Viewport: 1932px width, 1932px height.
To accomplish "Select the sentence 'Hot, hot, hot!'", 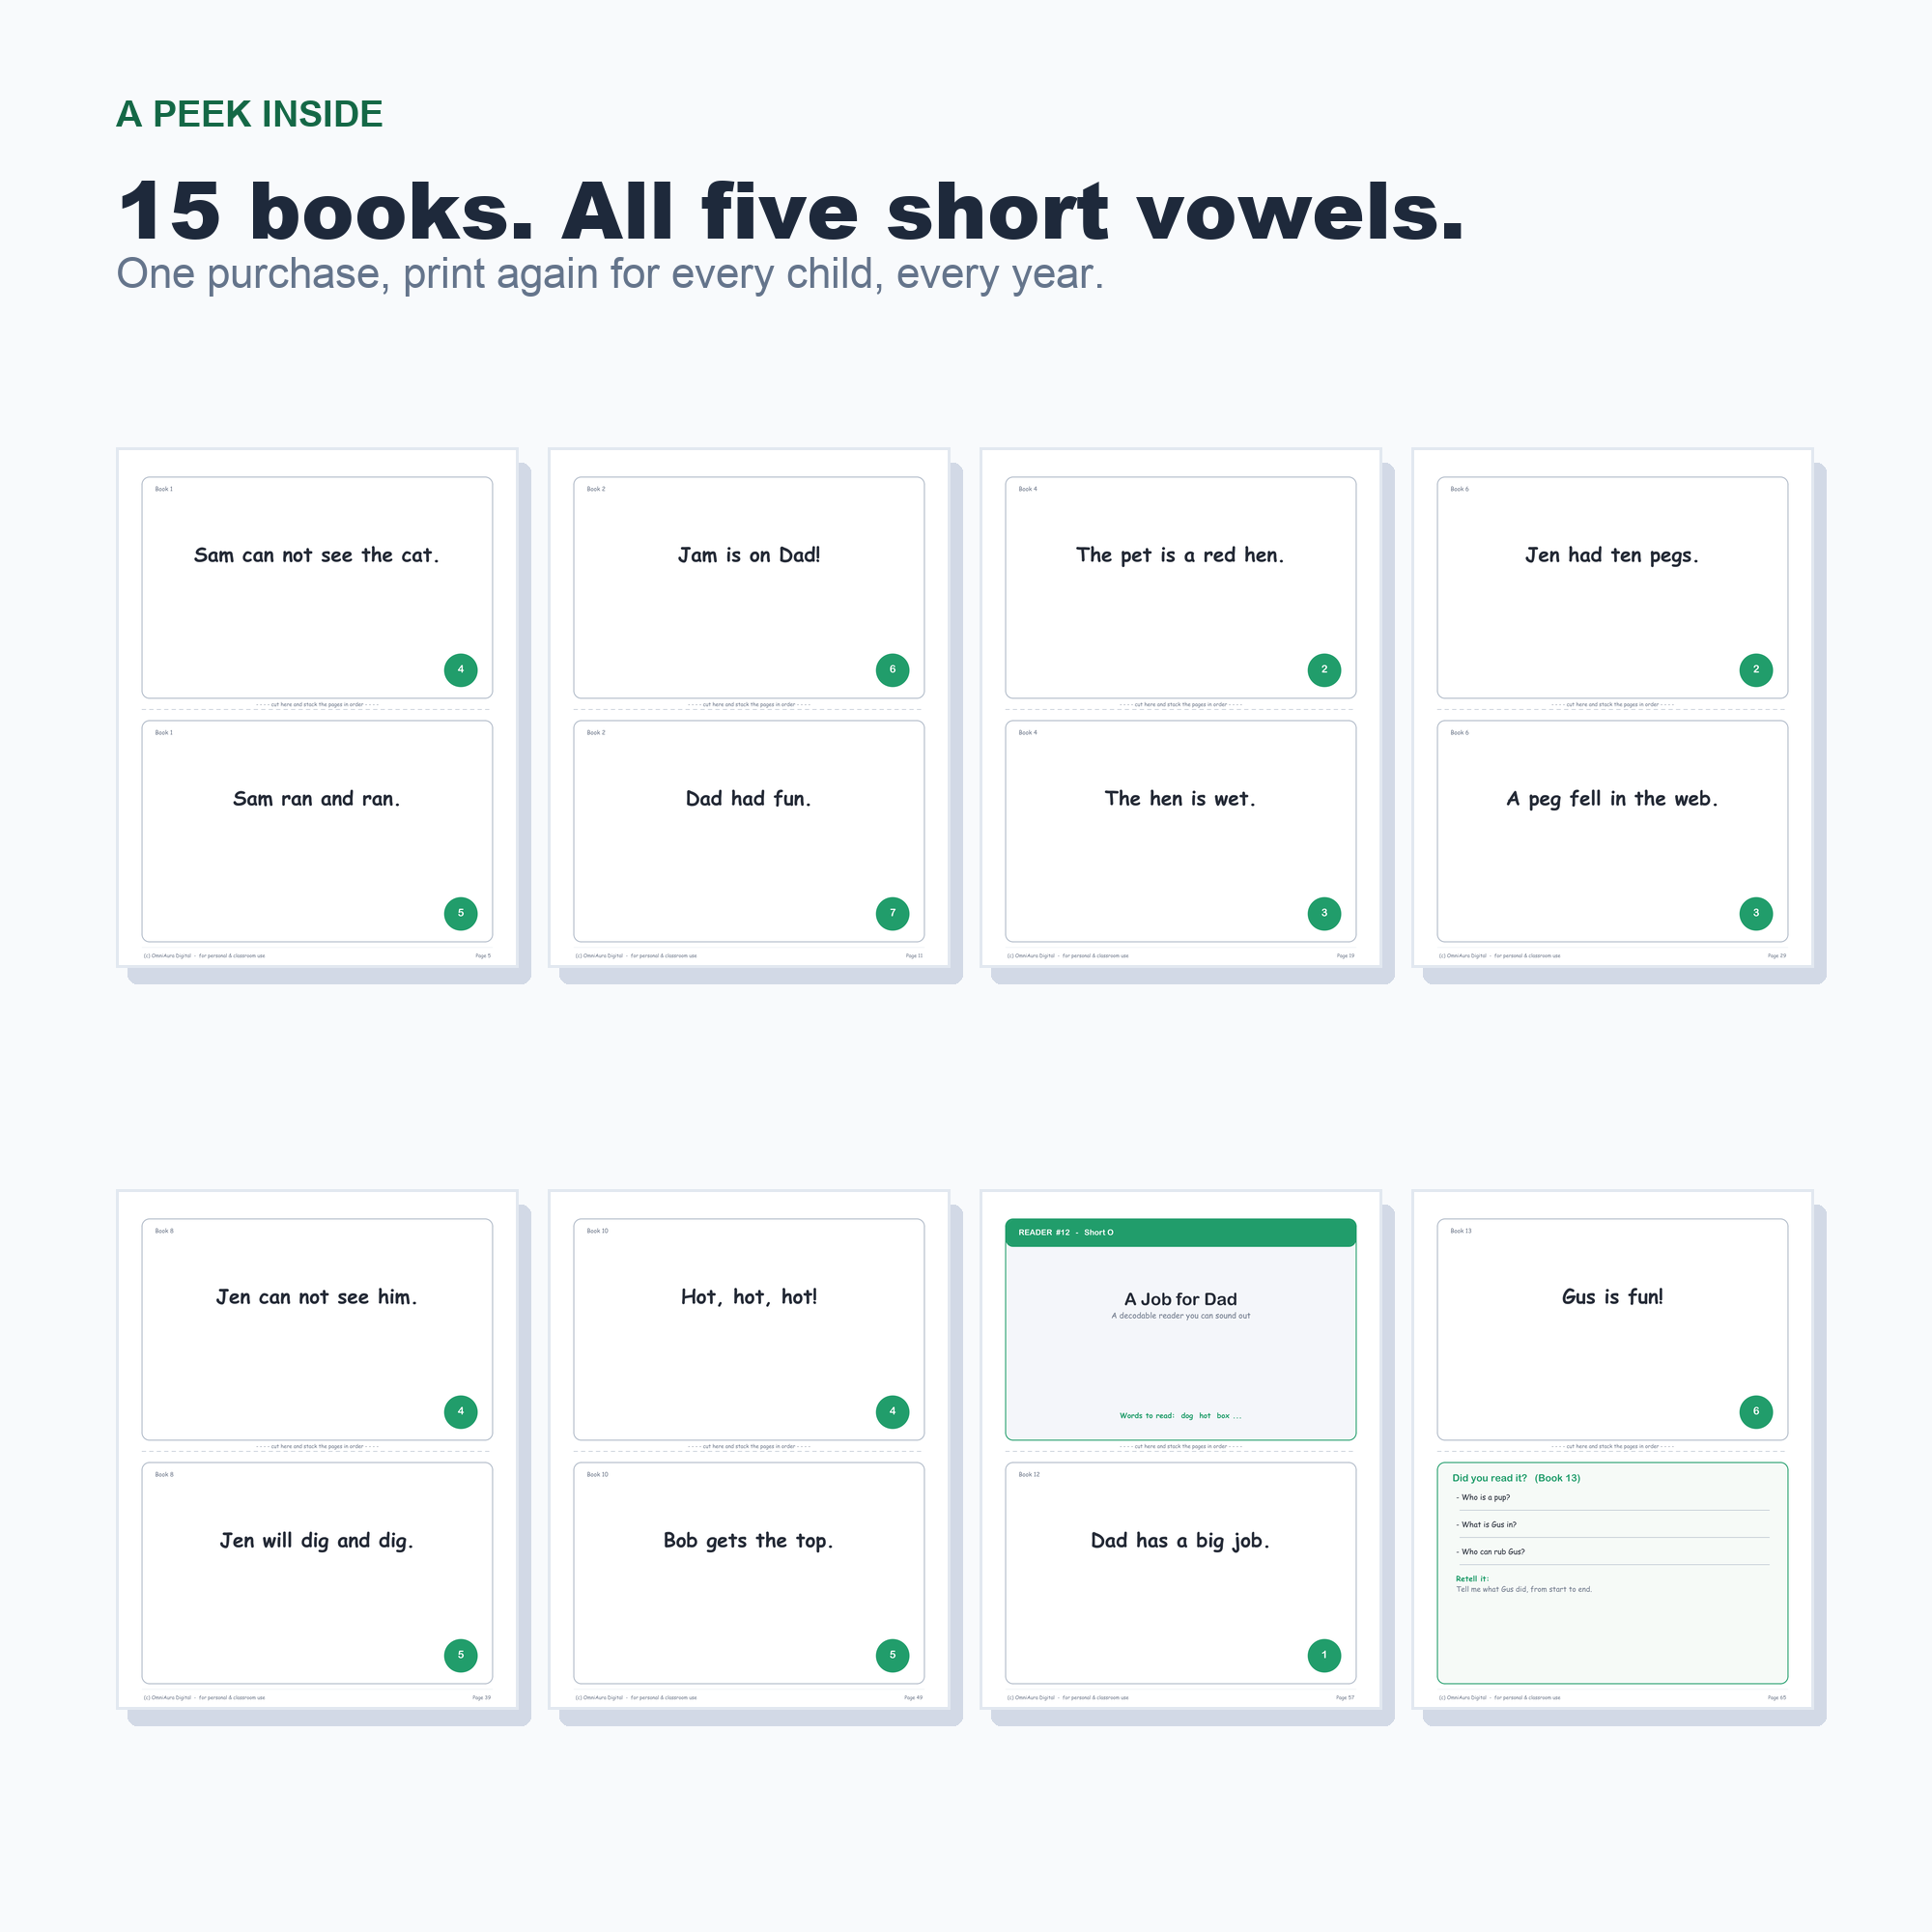I will tap(749, 1297).
